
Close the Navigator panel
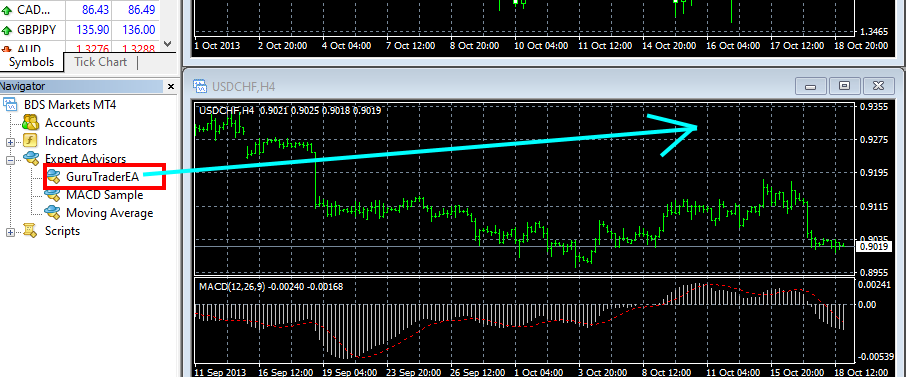[x=171, y=87]
